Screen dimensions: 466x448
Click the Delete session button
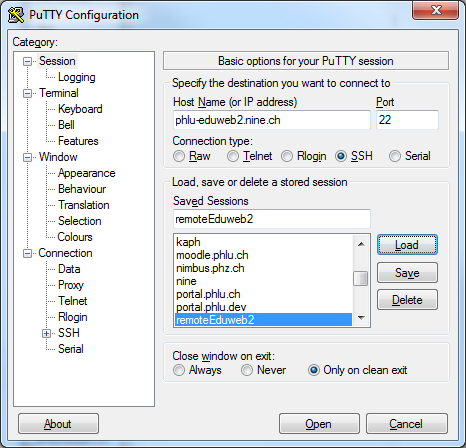[x=407, y=300]
